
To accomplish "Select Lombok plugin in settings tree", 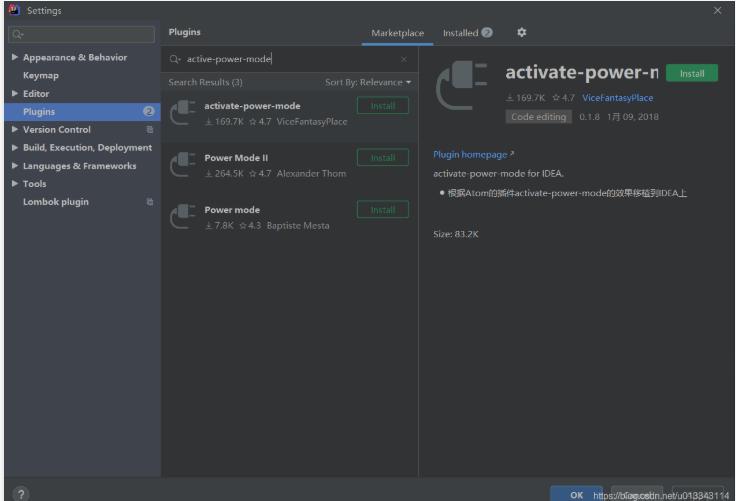I will pos(56,202).
